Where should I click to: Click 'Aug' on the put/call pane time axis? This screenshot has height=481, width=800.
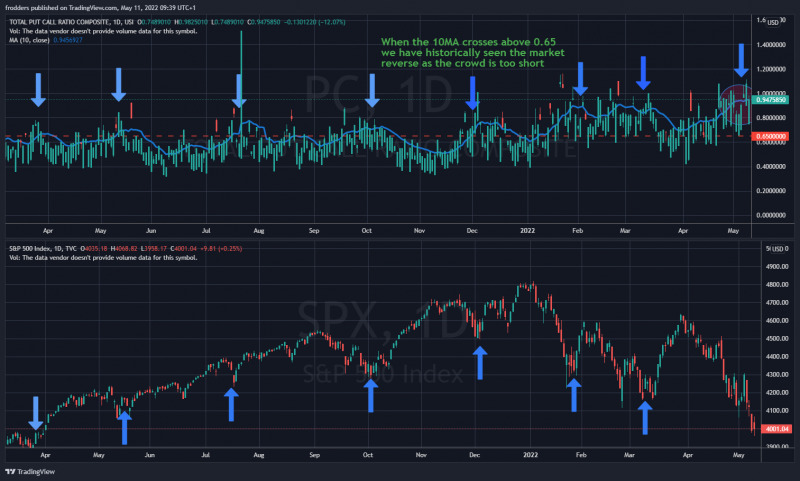click(259, 231)
